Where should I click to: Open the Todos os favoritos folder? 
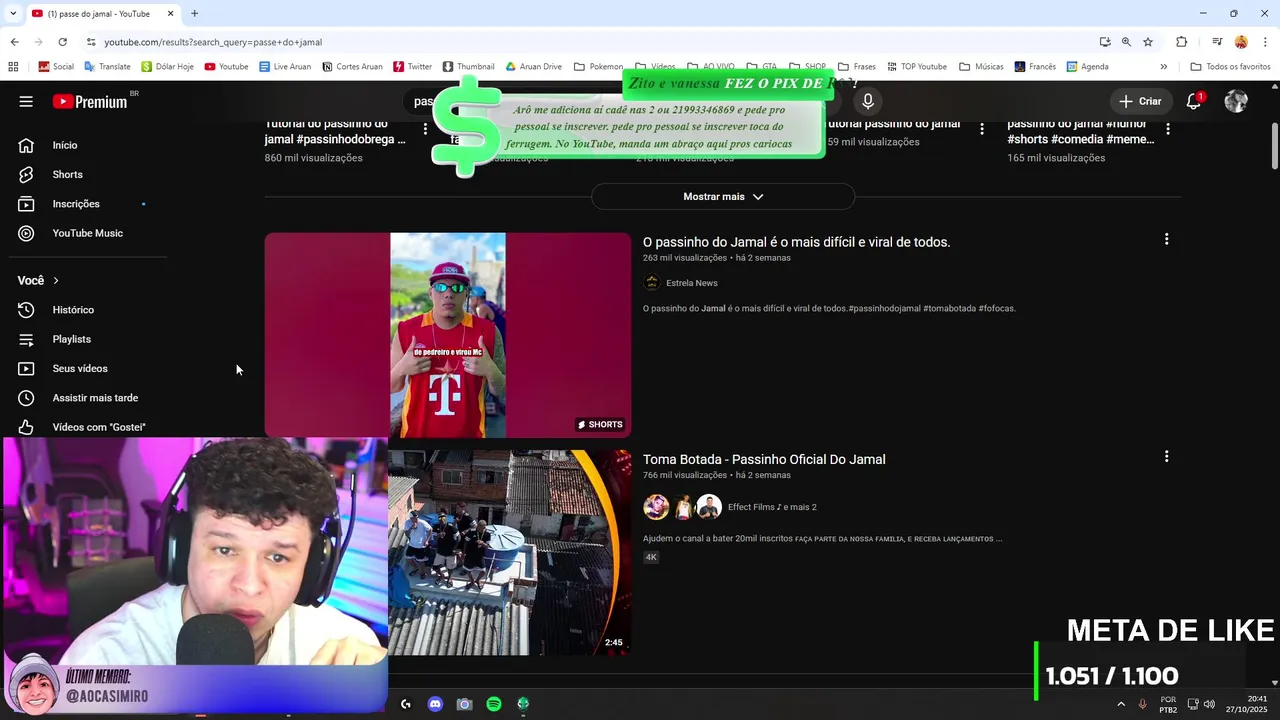1230,67
